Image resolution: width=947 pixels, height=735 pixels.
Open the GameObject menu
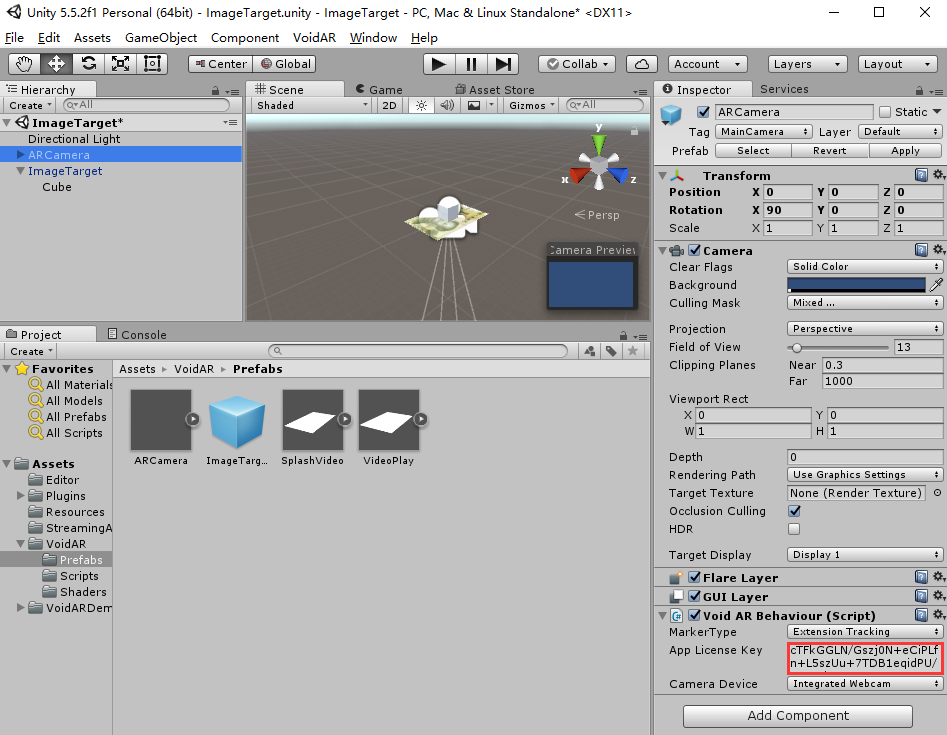pos(161,37)
